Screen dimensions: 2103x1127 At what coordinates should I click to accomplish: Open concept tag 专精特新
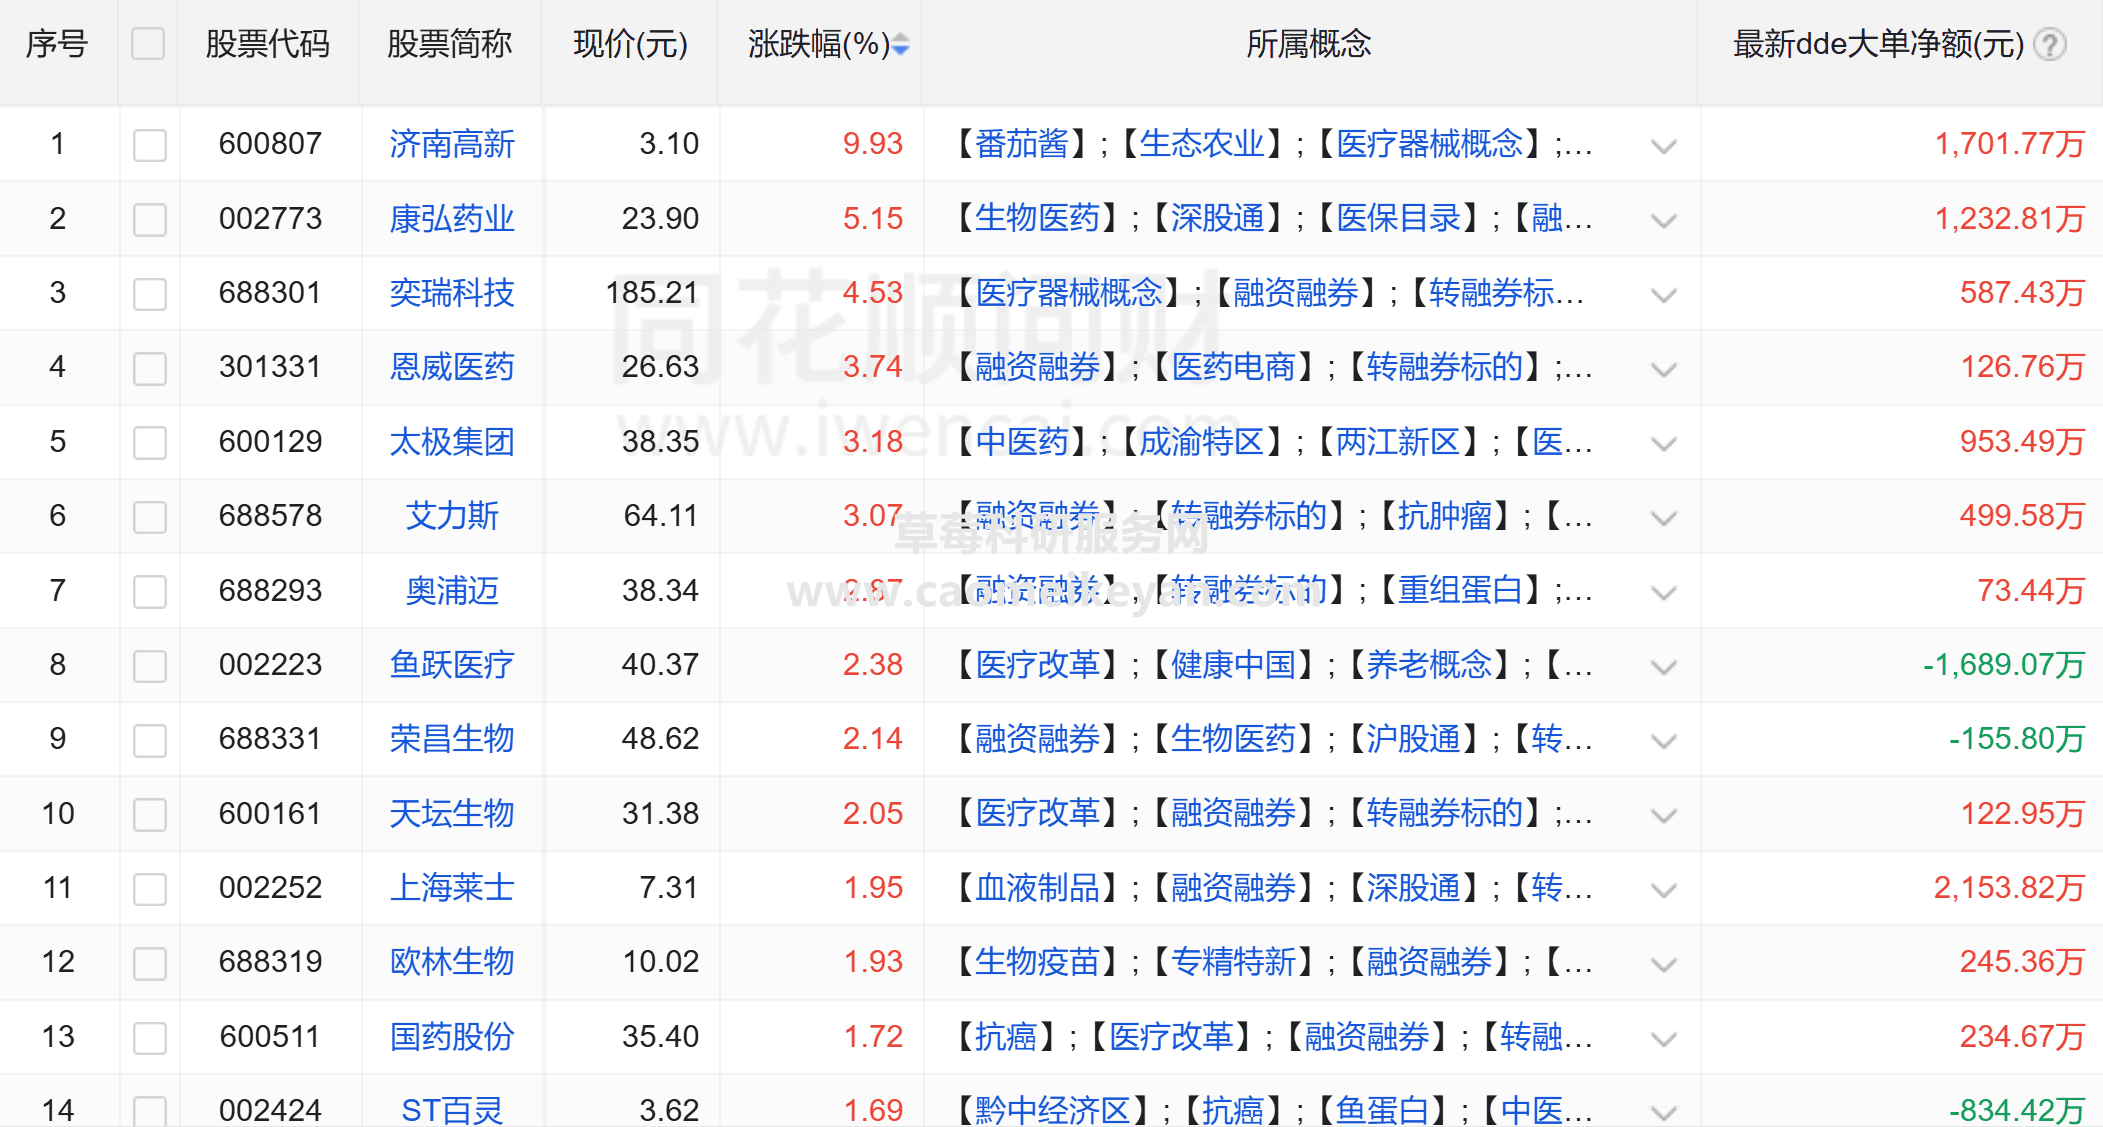coord(1234,962)
